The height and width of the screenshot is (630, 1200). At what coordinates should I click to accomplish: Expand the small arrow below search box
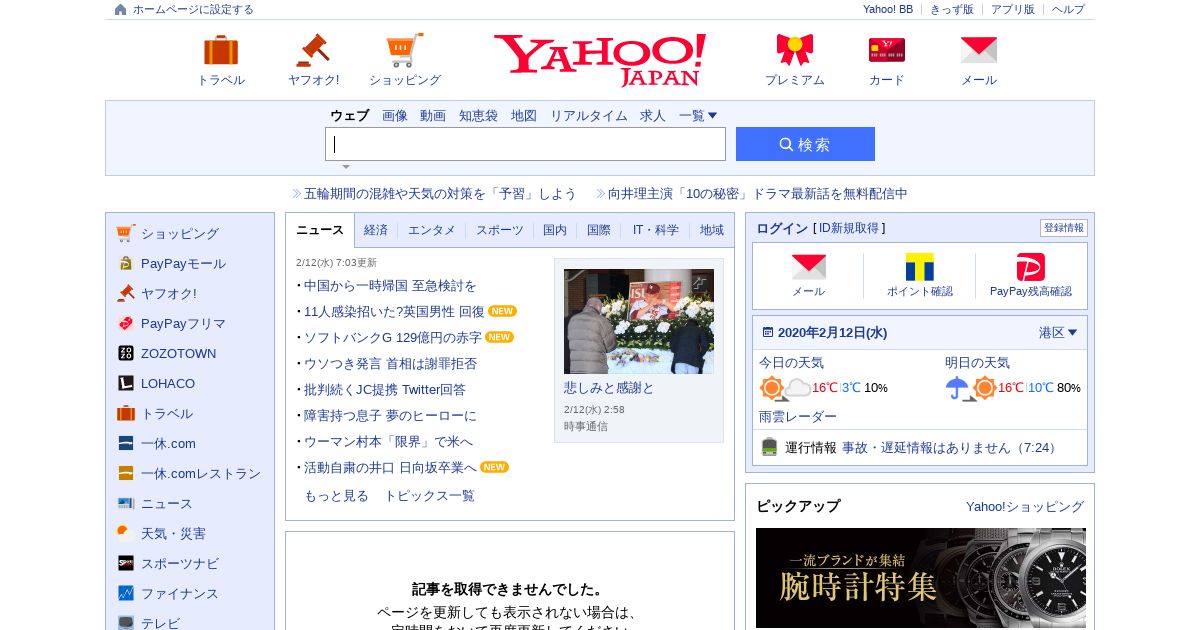[x=346, y=167]
